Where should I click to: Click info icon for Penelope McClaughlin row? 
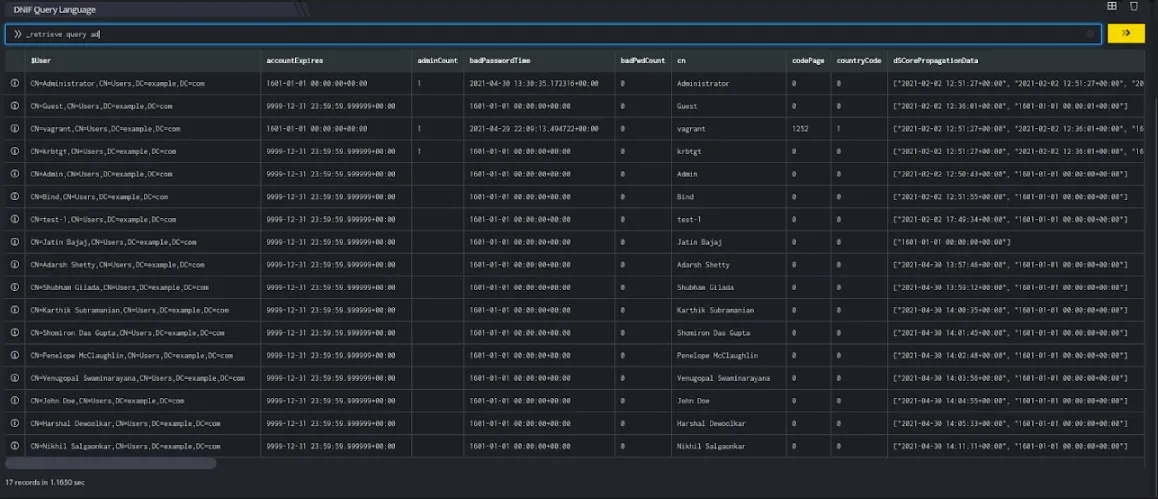[x=14, y=356]
